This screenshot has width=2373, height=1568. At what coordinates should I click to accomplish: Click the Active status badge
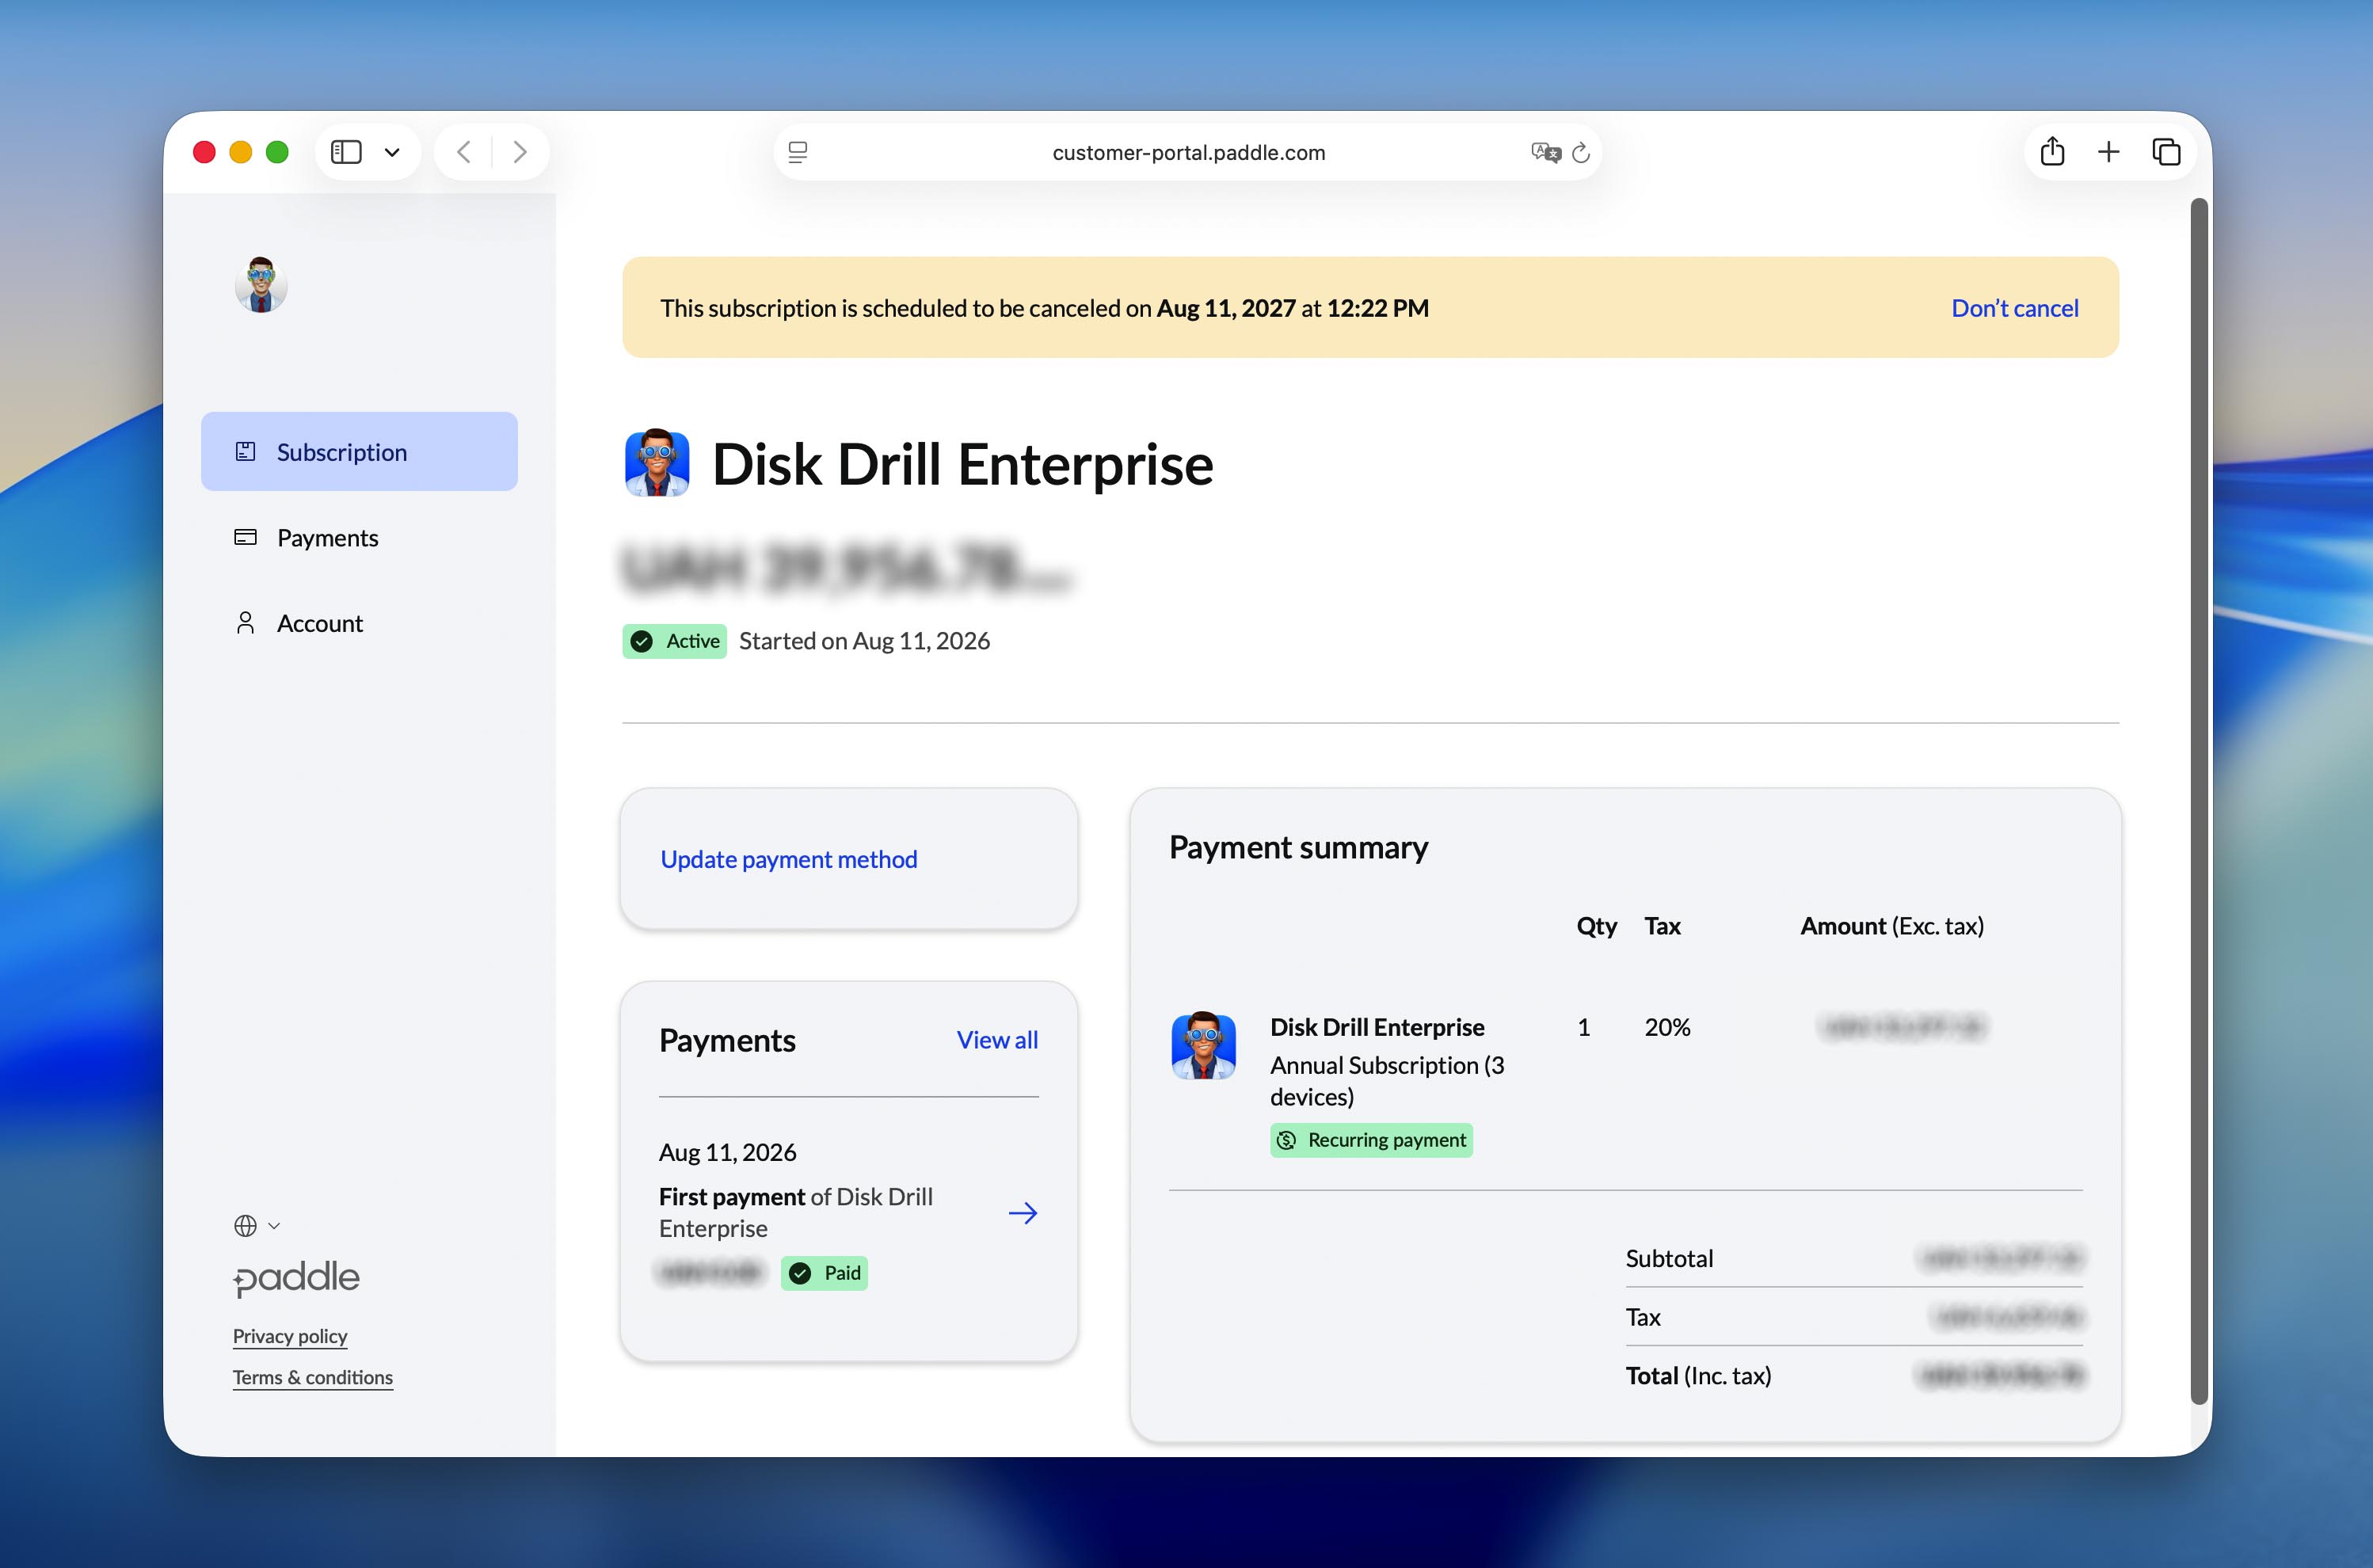click(675, 641)
